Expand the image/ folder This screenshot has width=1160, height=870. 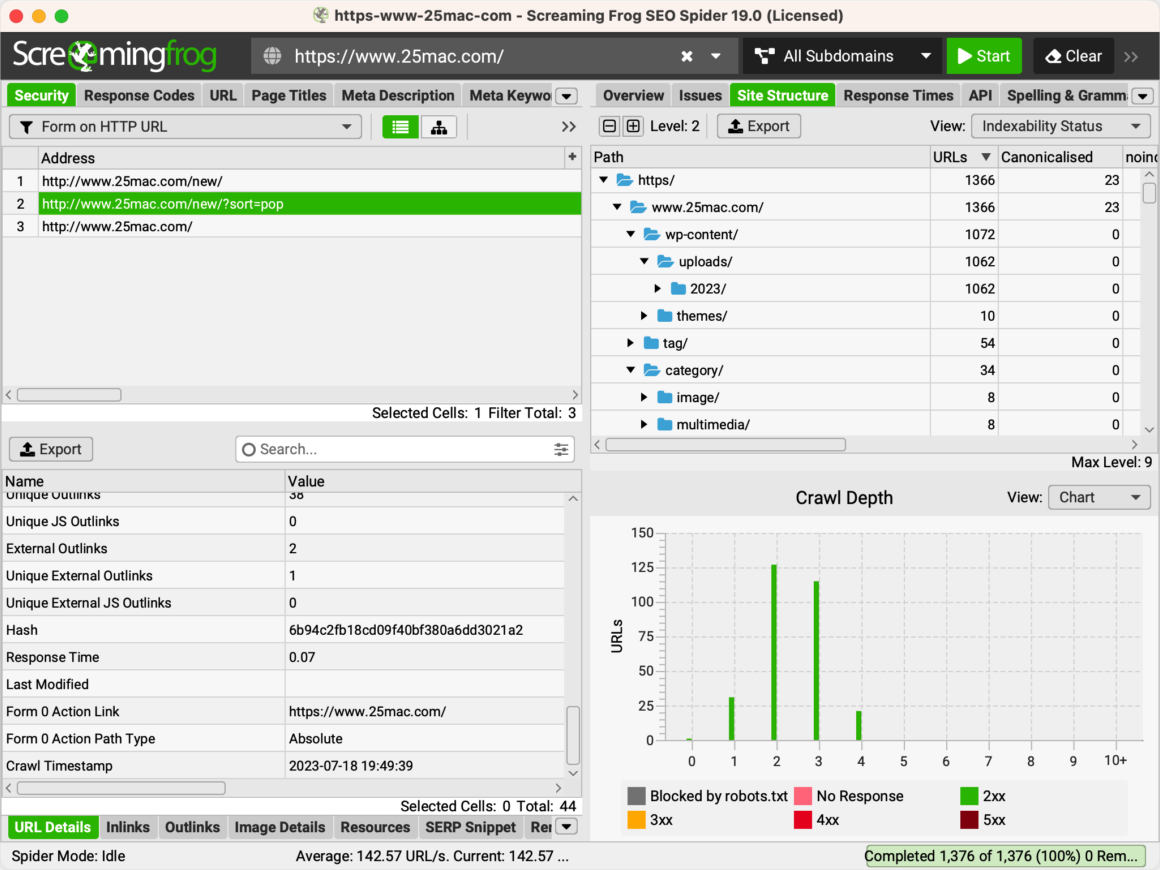point(644,397)
